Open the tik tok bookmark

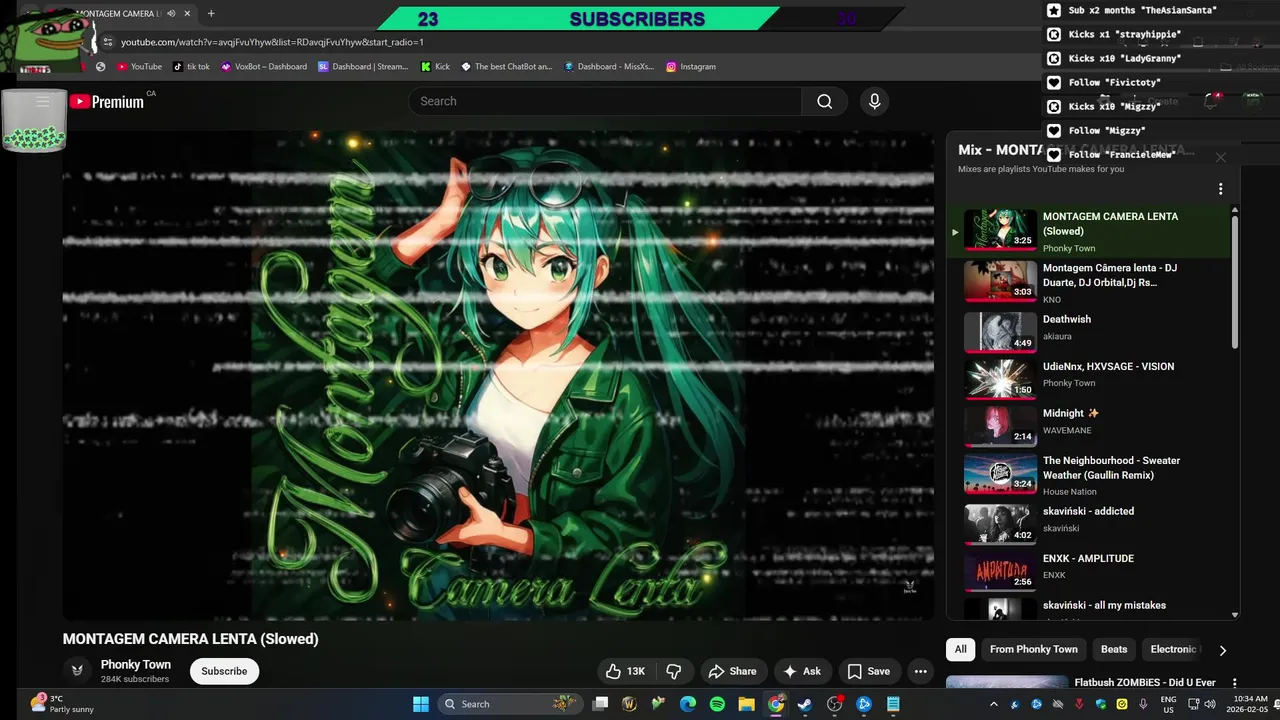click(x=191, y=67)
